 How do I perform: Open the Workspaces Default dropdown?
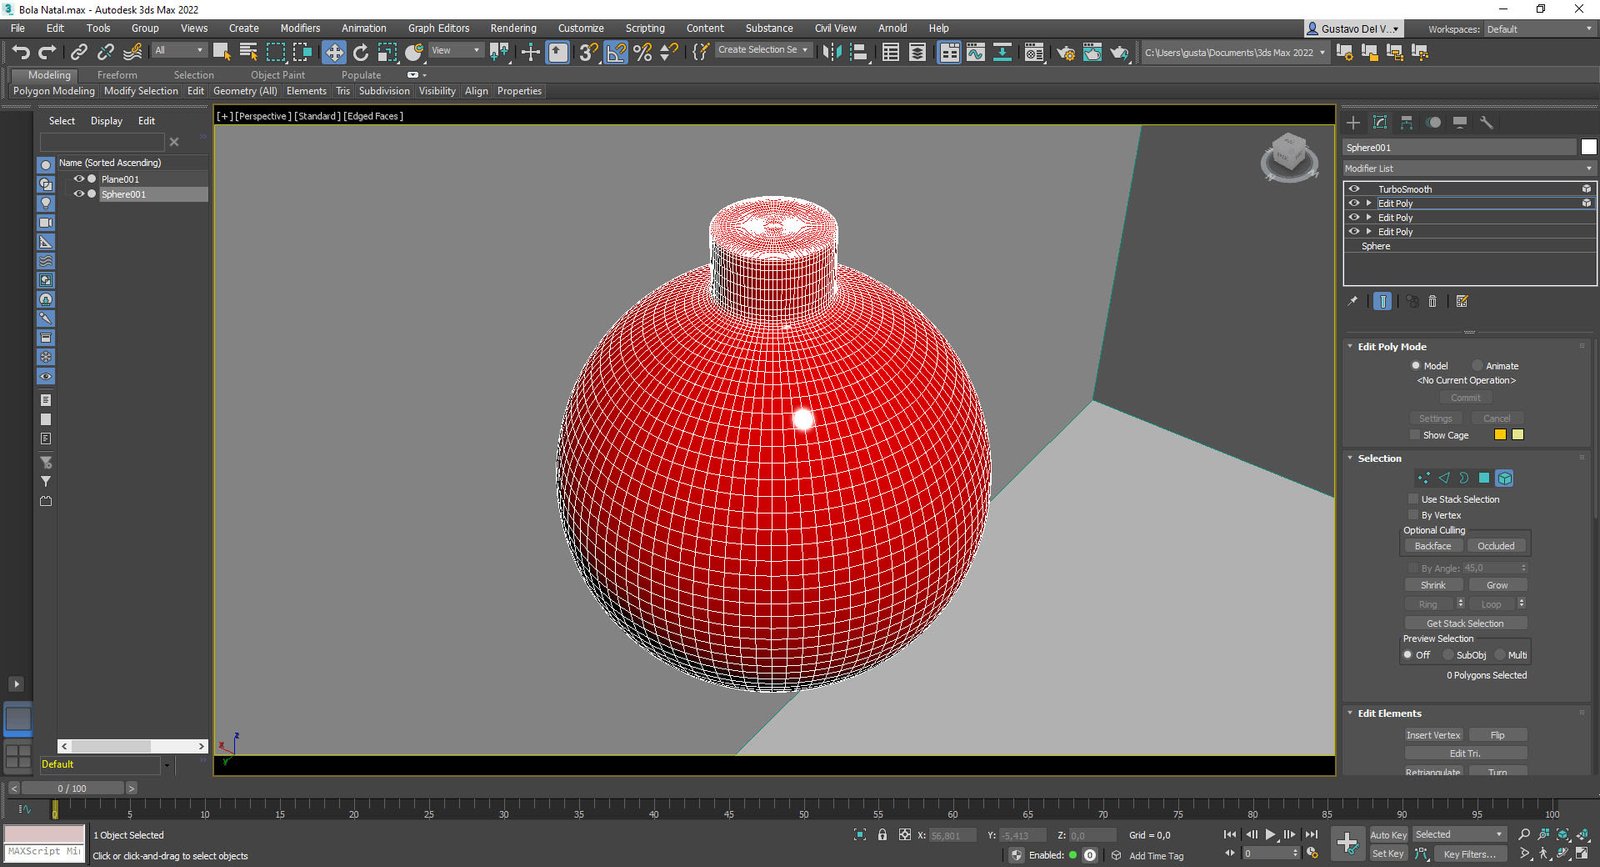point(1539,29)
